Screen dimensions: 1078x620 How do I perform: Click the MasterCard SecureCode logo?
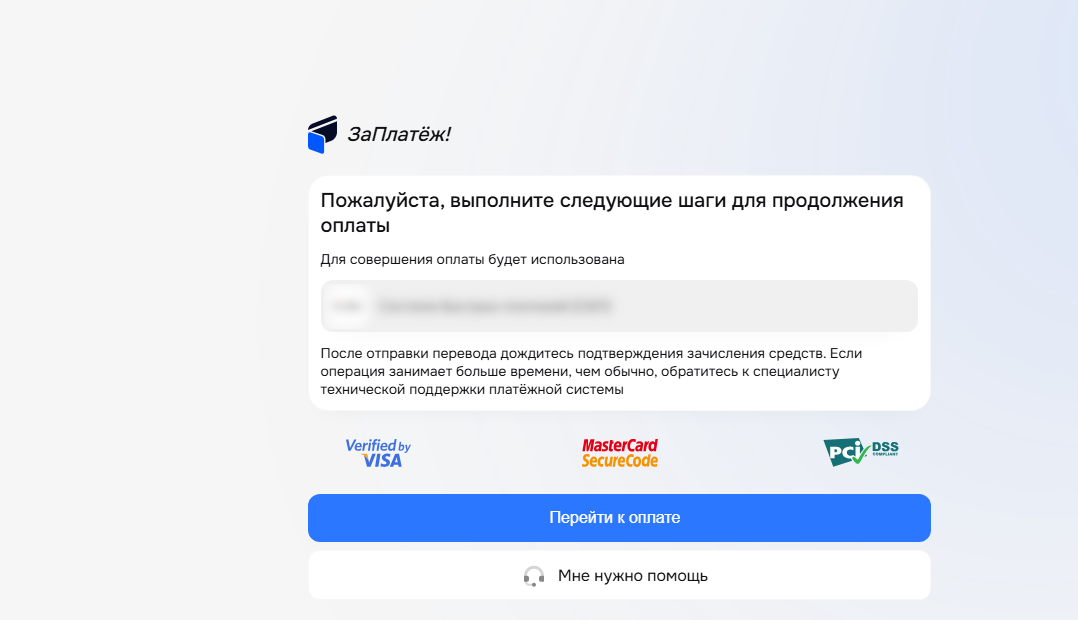(x=620, y=453)
